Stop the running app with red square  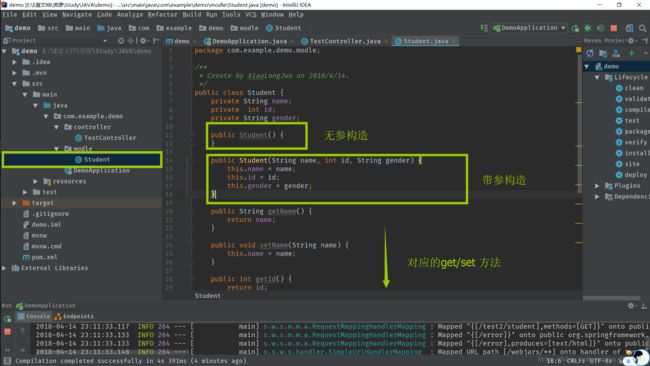614,28
